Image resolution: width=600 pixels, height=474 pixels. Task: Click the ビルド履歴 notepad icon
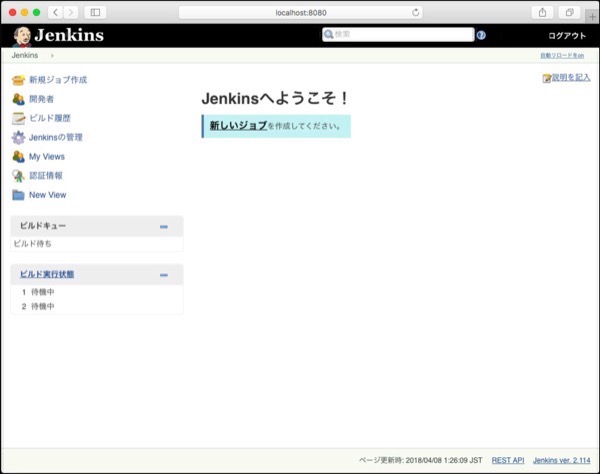18,118
